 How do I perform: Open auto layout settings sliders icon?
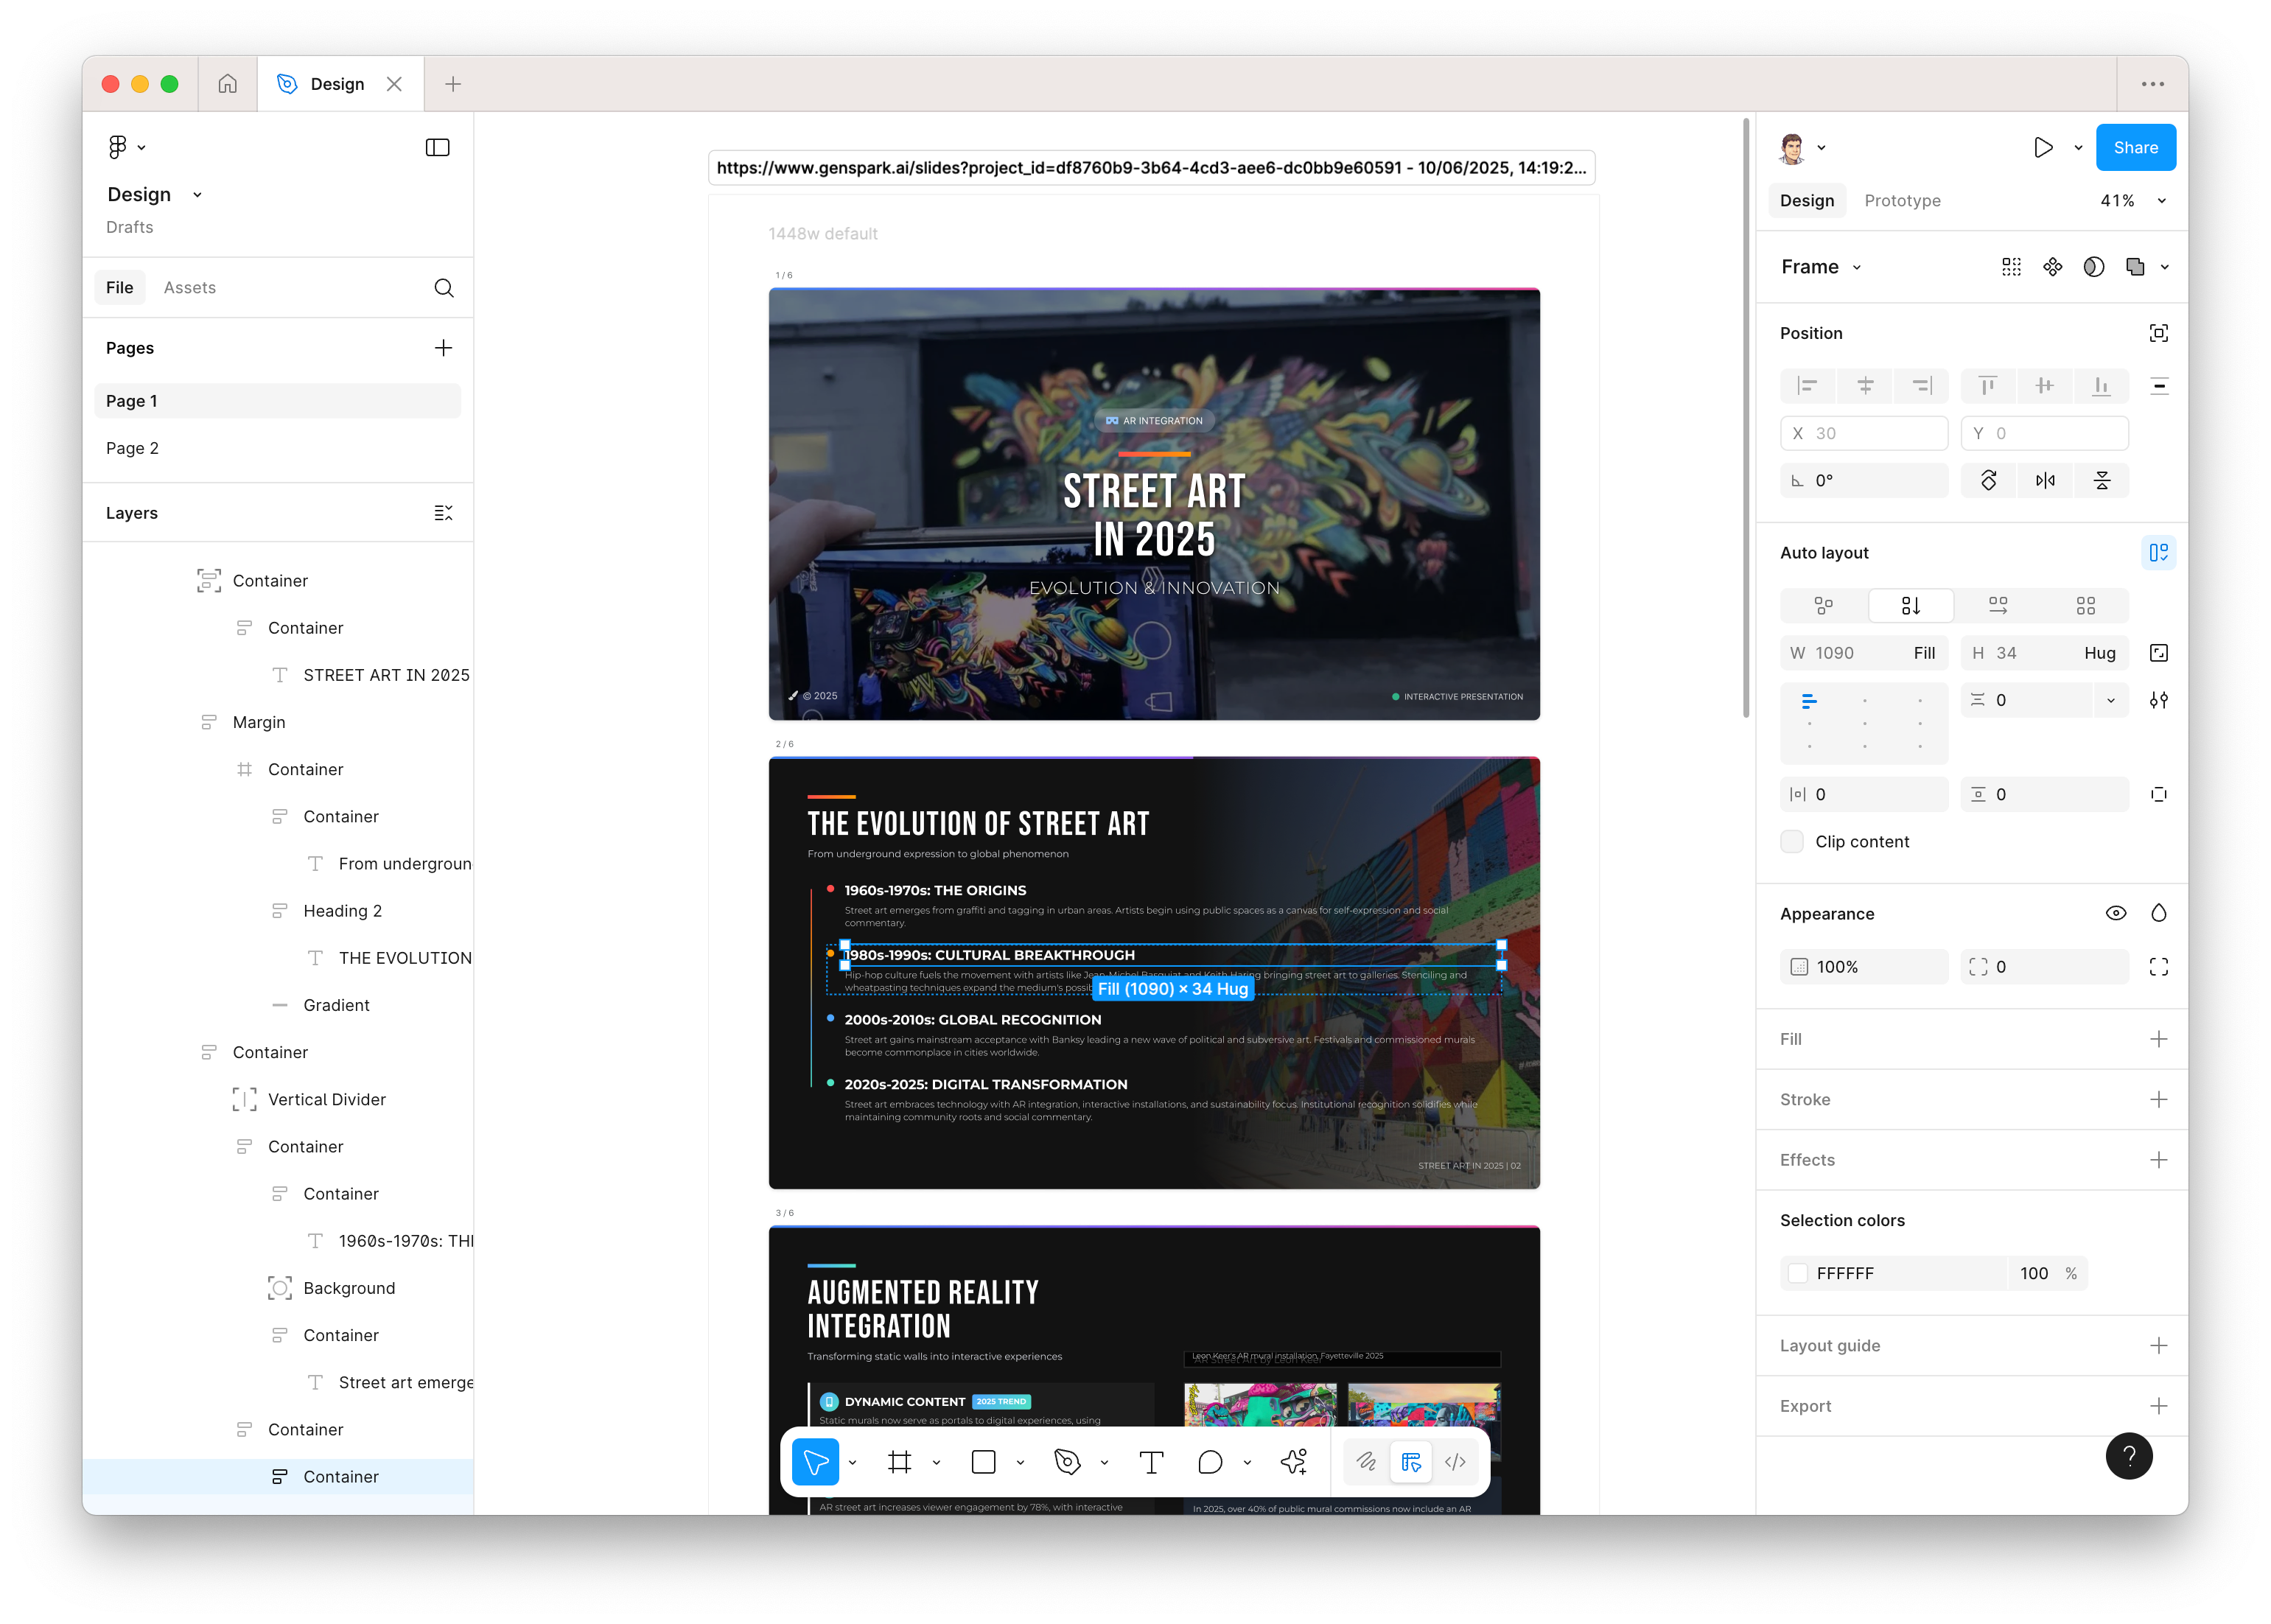pyautogui.click(x=2159, y=700)
